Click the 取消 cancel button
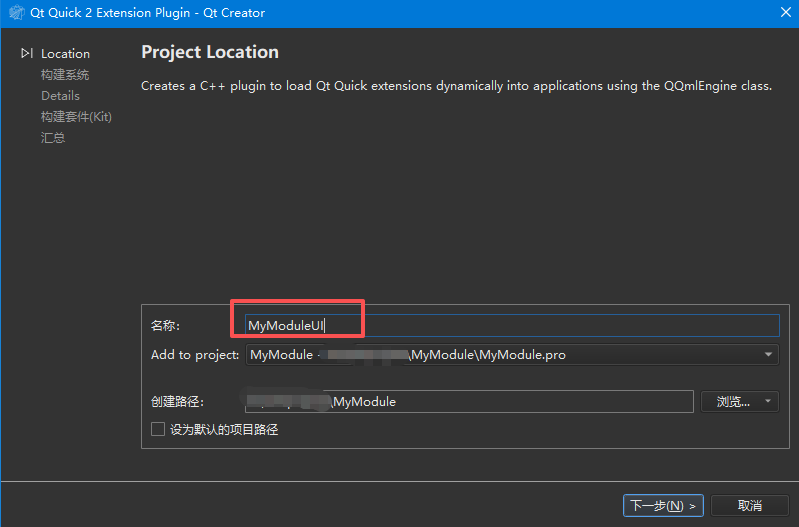The height and width of the screenshot is (527, 799). [750, 506]
